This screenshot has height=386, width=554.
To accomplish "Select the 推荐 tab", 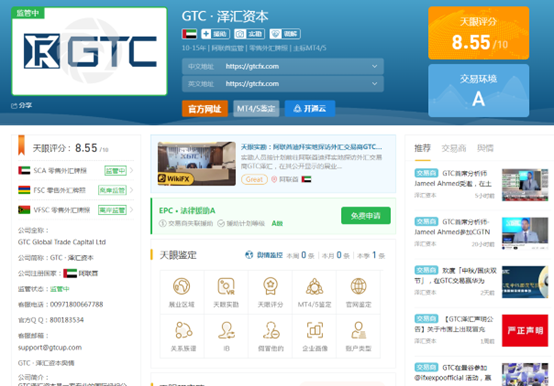I will pyautogui.click(x=422, y=148).
